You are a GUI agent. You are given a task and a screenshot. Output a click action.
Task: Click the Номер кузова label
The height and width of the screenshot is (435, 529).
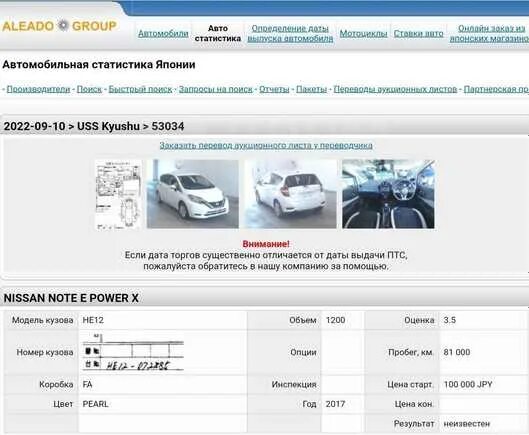coord(45,352)
